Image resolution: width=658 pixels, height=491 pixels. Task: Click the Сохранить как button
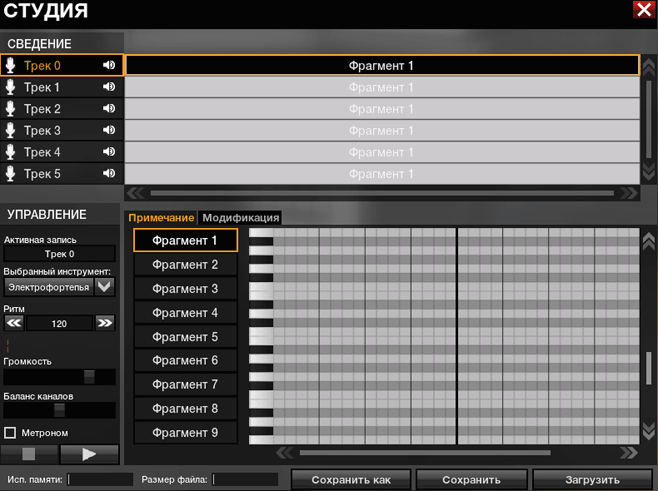point(351,480)
